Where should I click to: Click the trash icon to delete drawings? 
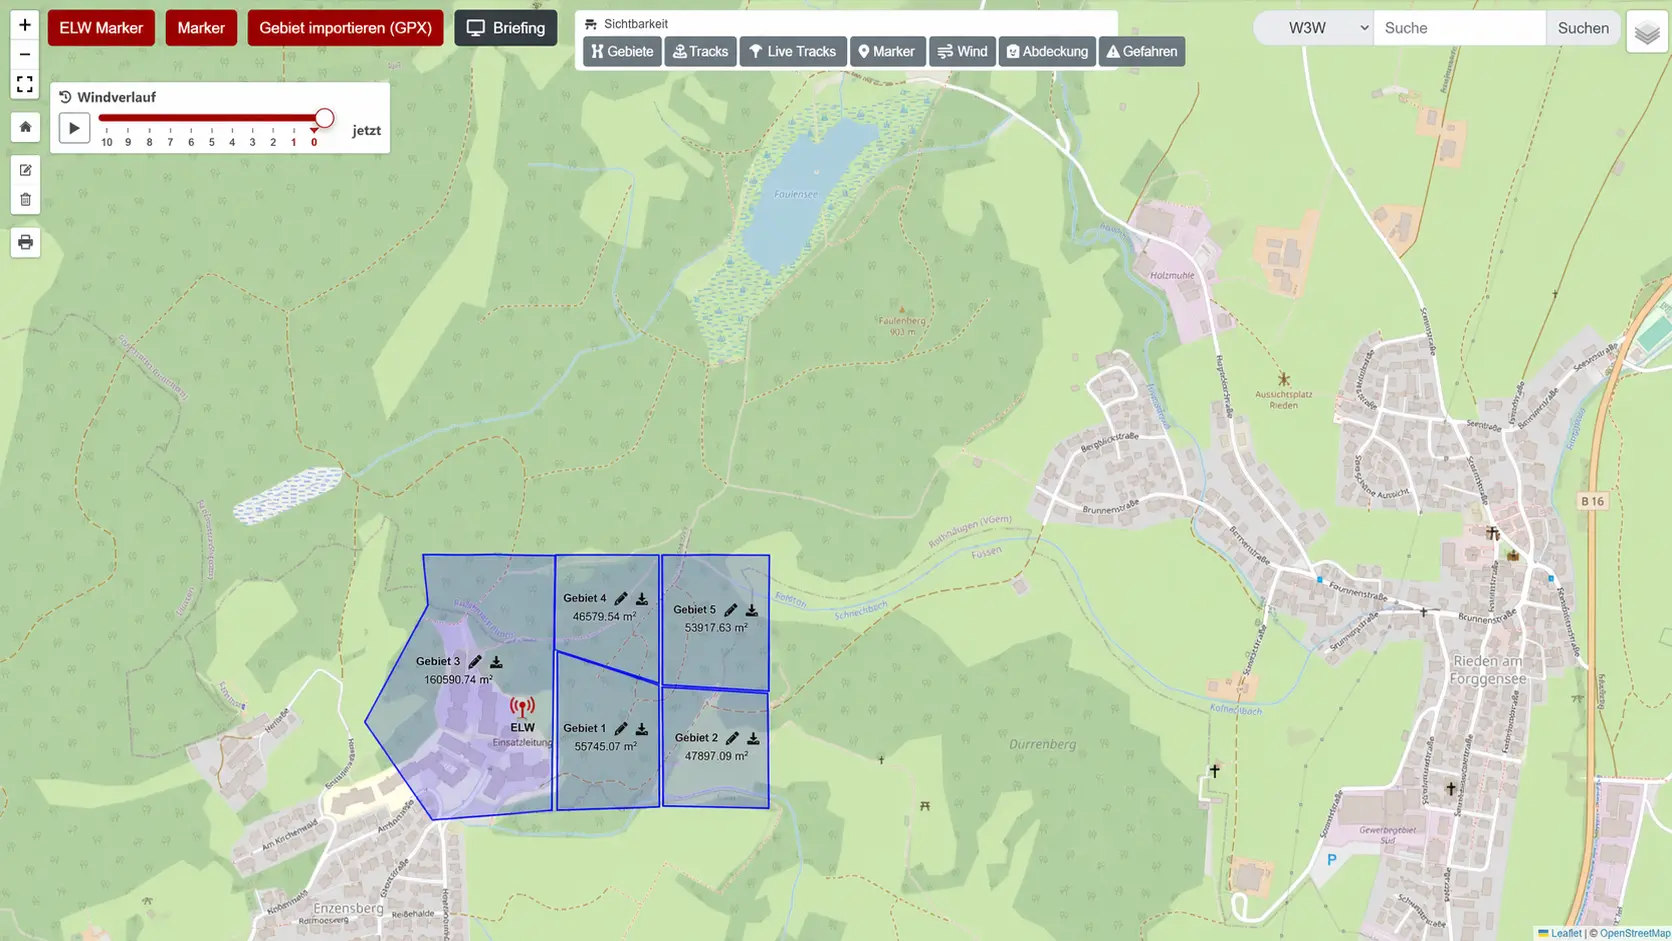(x=25, y=199)
